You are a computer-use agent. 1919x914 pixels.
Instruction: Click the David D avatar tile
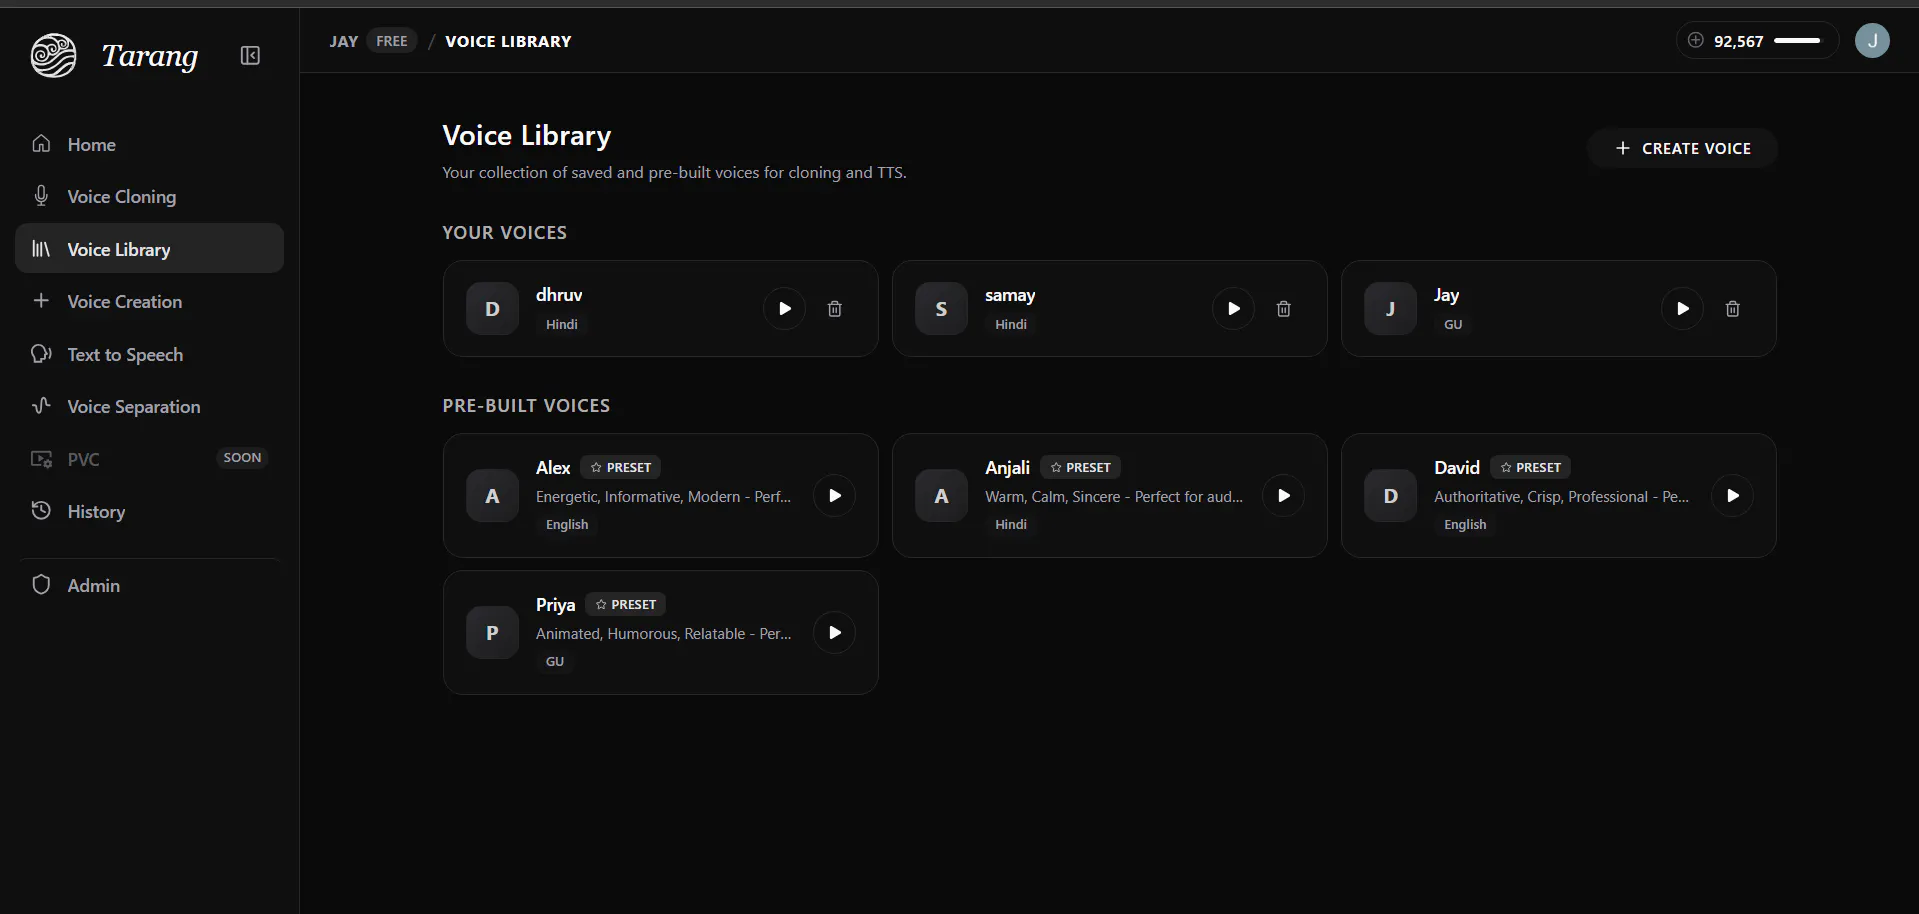1390,496
